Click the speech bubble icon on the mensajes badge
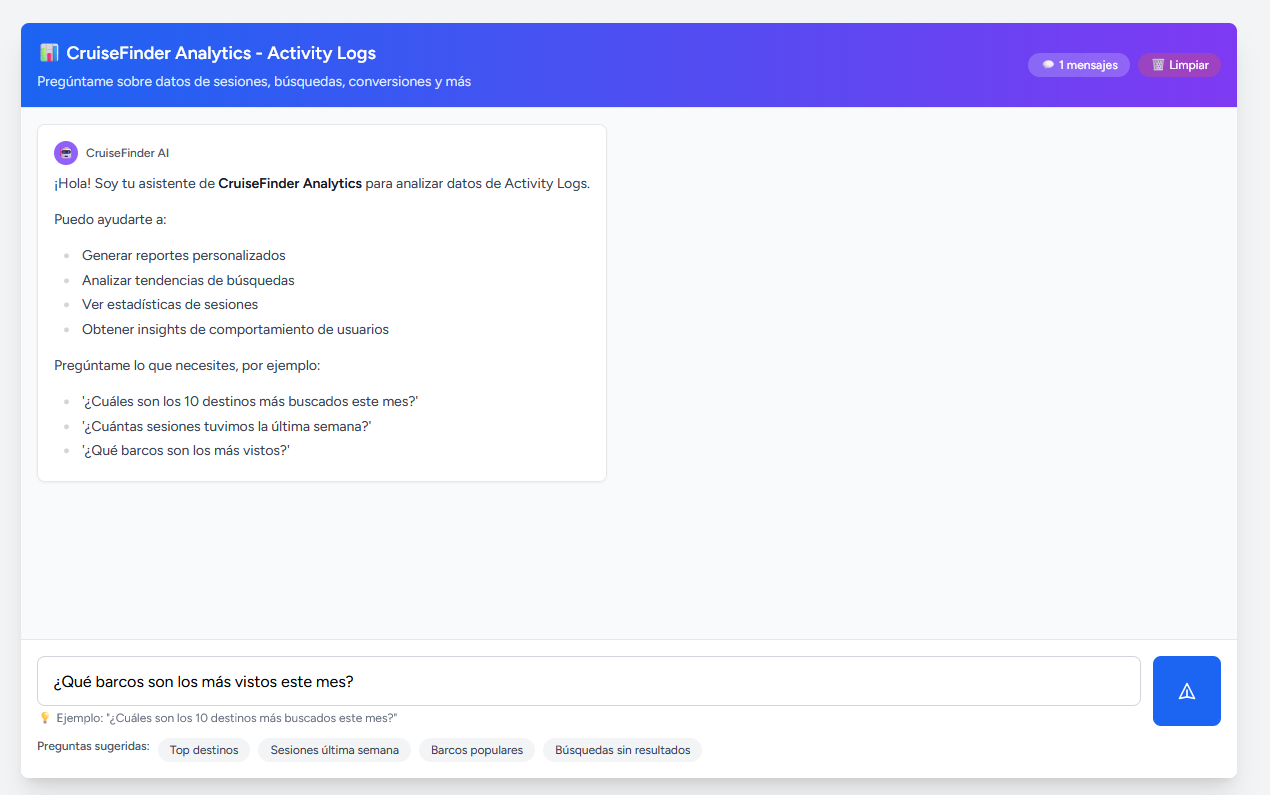The image size is (1270, 795). (x=1046, y=64)
